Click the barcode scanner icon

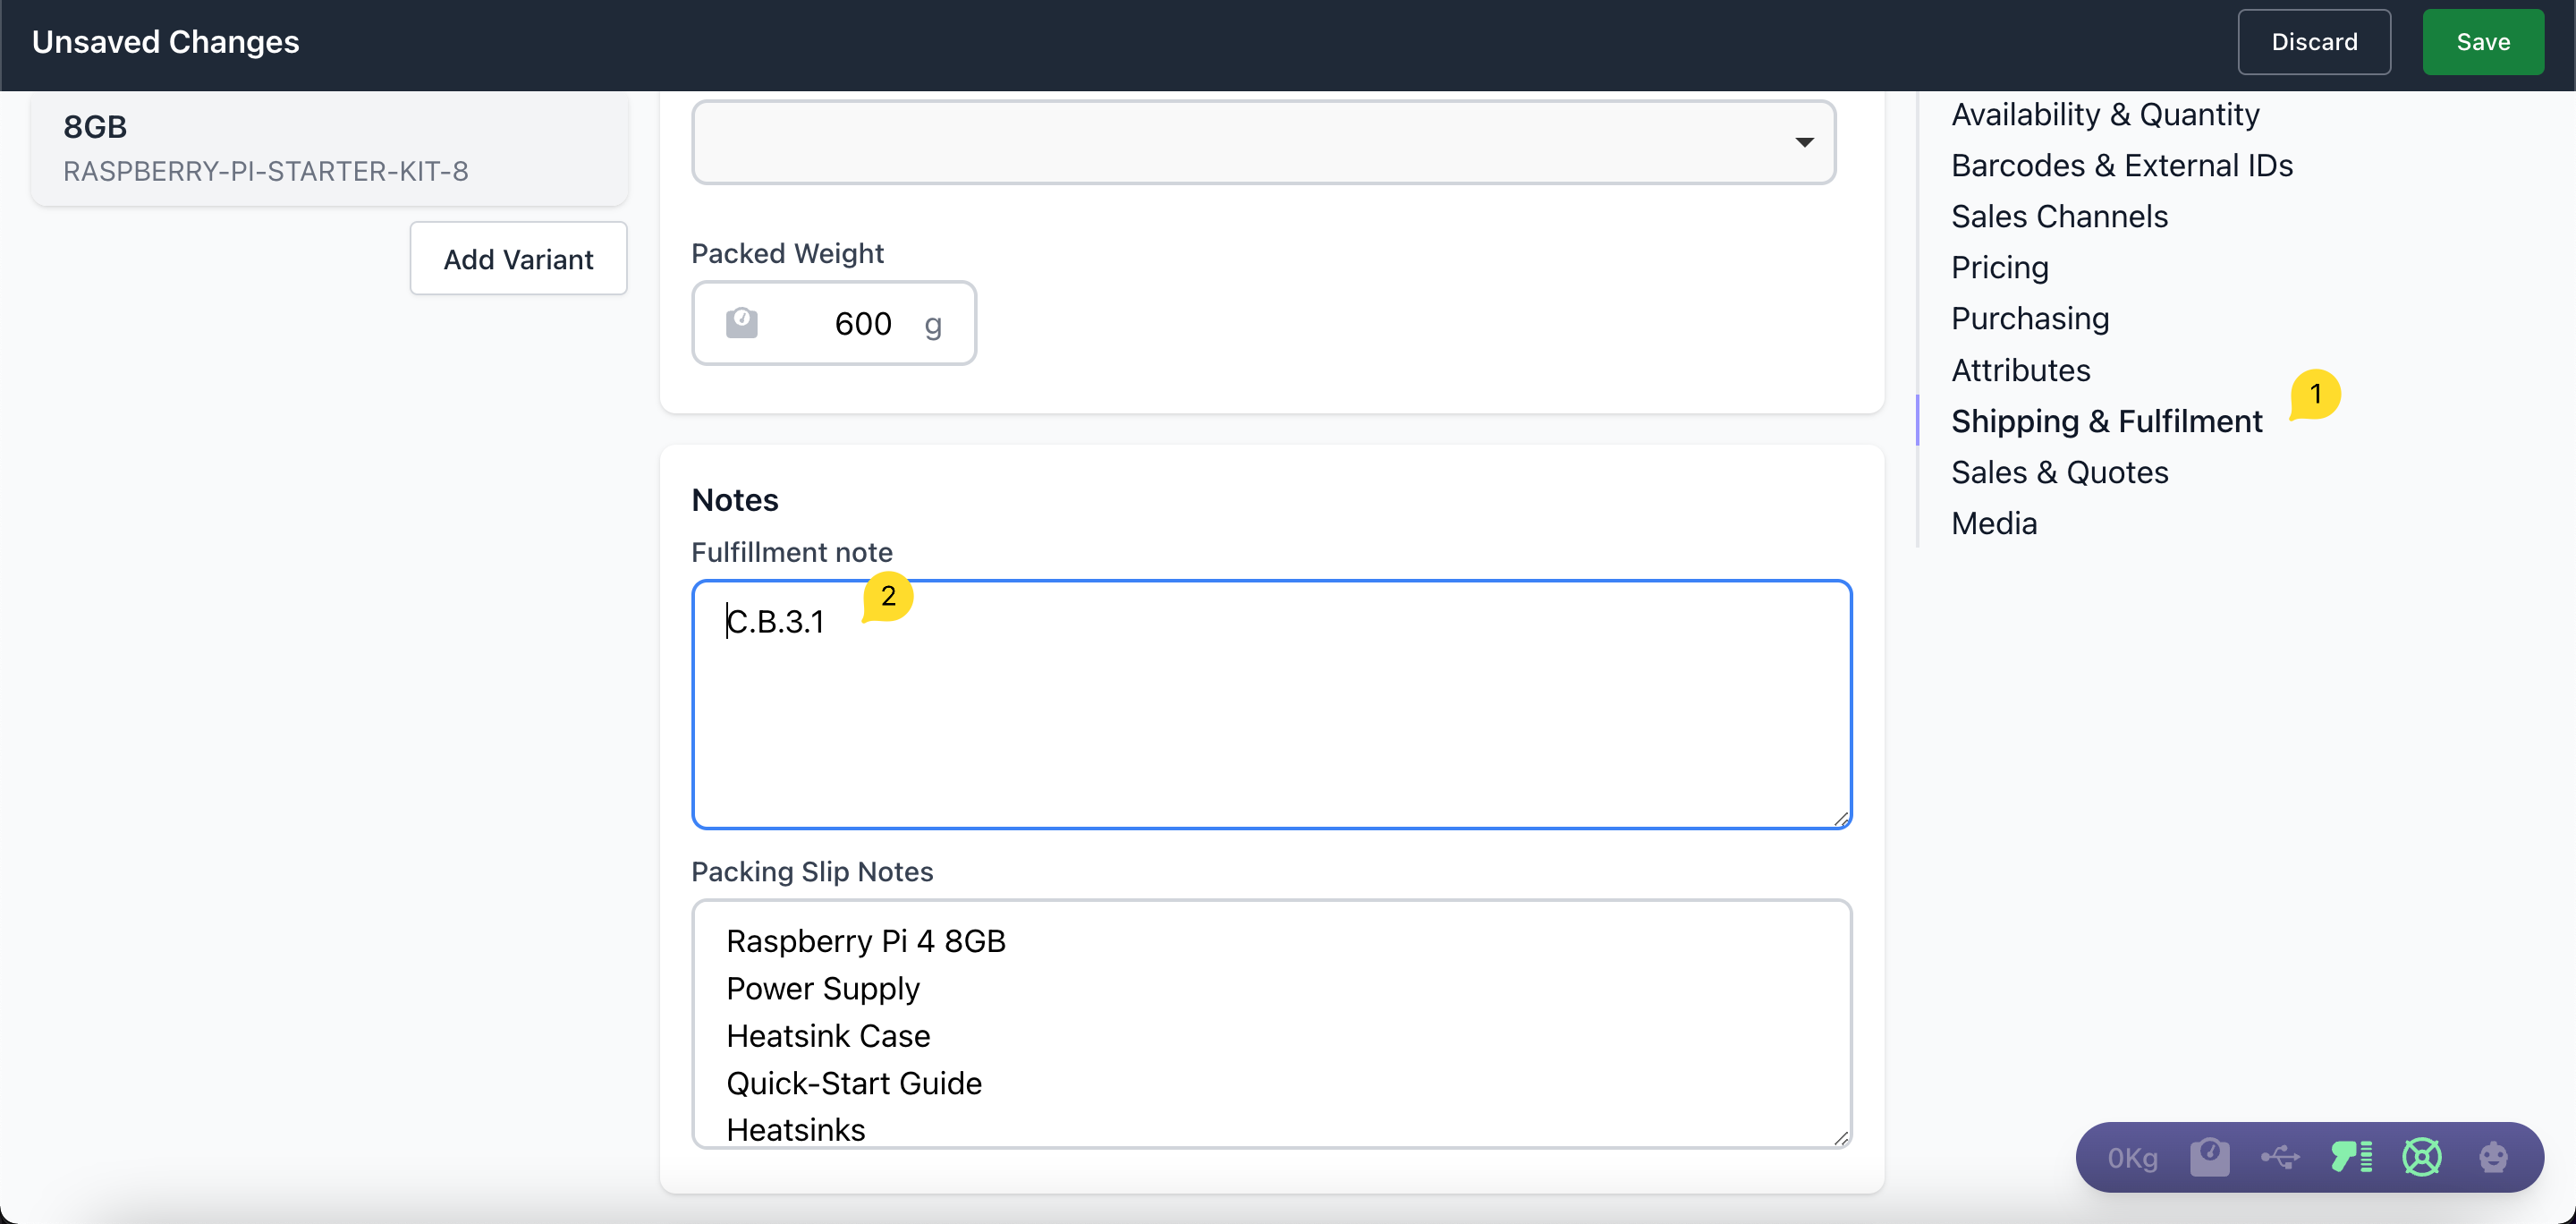click(2351, 1157)
